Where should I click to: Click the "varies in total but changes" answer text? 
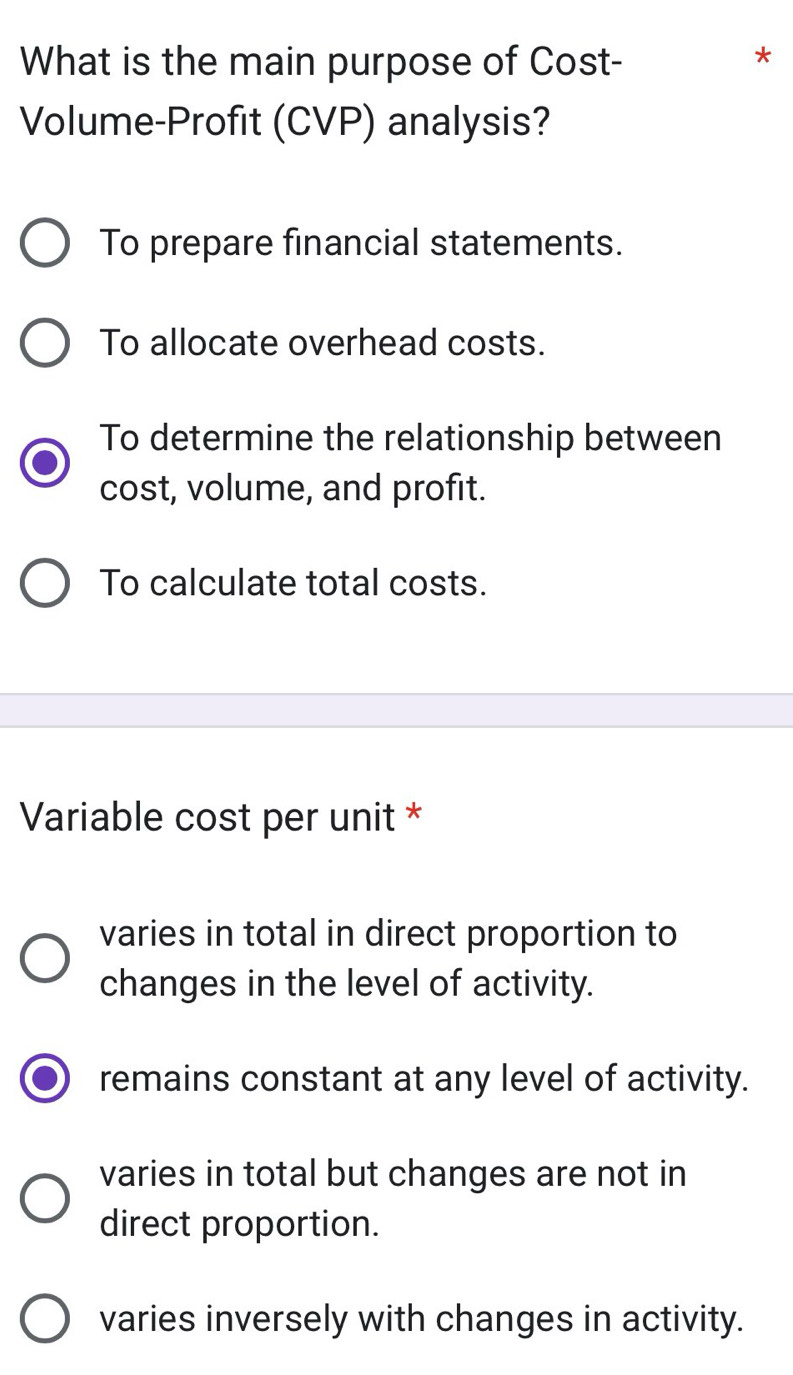coord(393,1173)
